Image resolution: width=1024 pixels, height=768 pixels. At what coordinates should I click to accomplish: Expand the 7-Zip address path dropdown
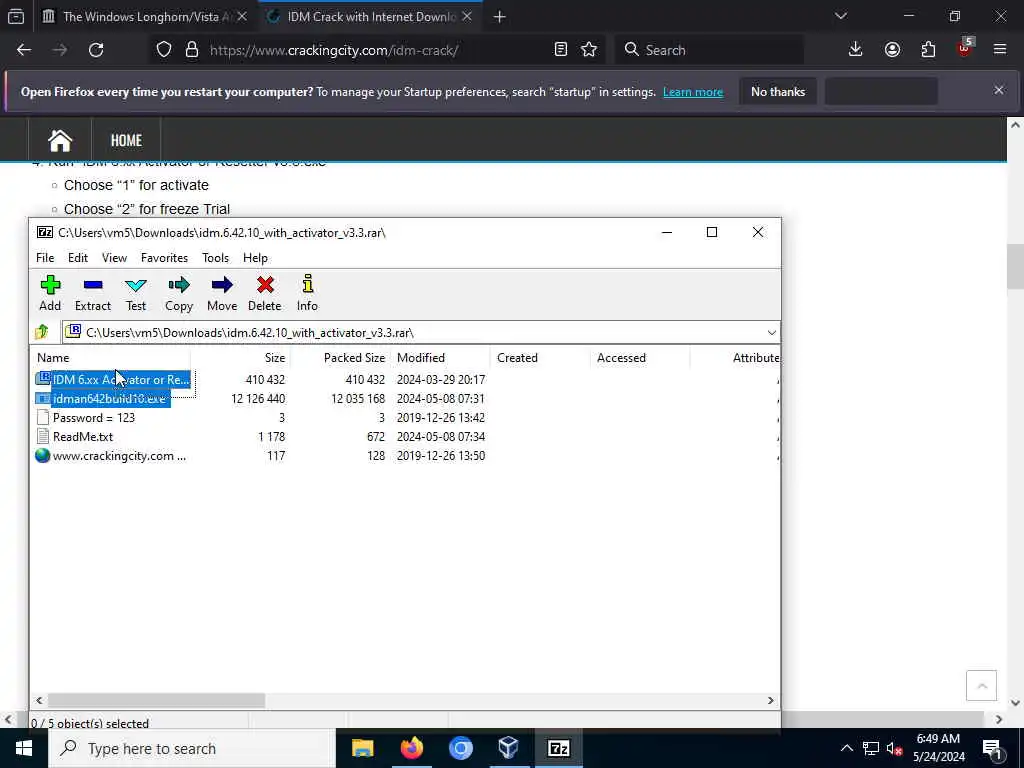pos(771,333)
